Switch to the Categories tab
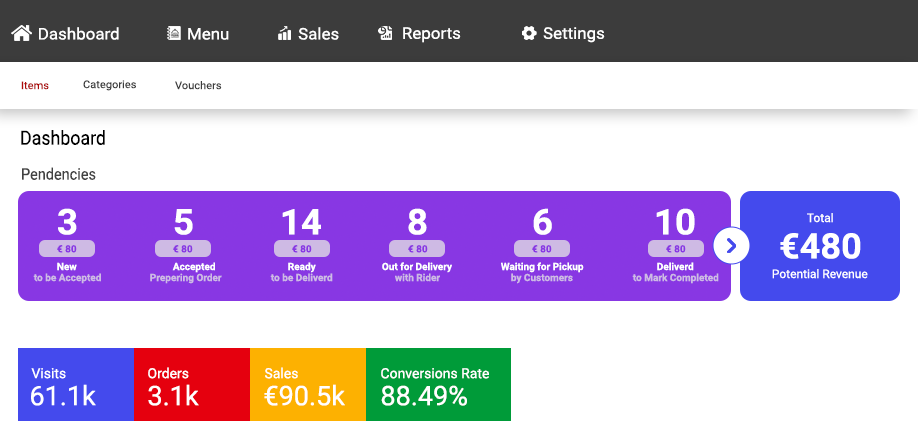Screen dimensions: 918x421 109,85
